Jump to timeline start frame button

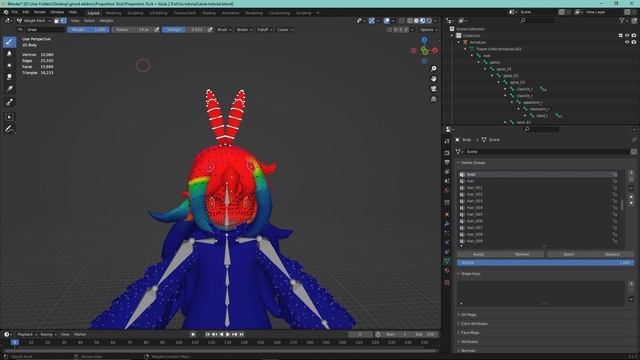coord(208,334)
